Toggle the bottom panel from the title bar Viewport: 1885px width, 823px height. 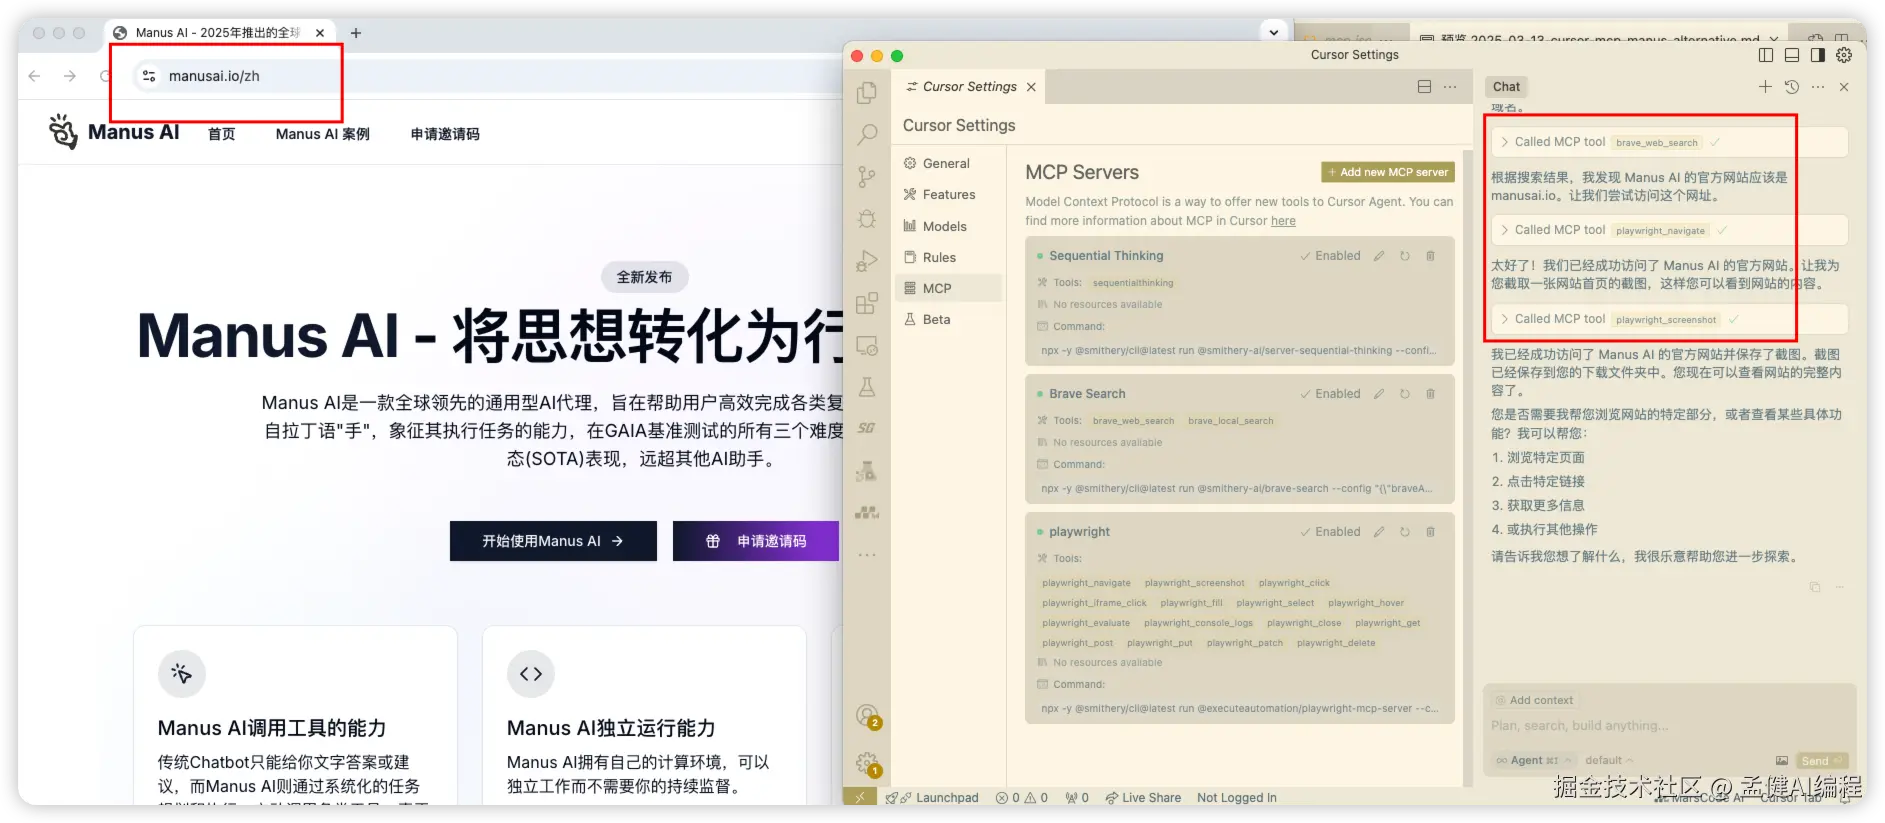point(1792,55)
